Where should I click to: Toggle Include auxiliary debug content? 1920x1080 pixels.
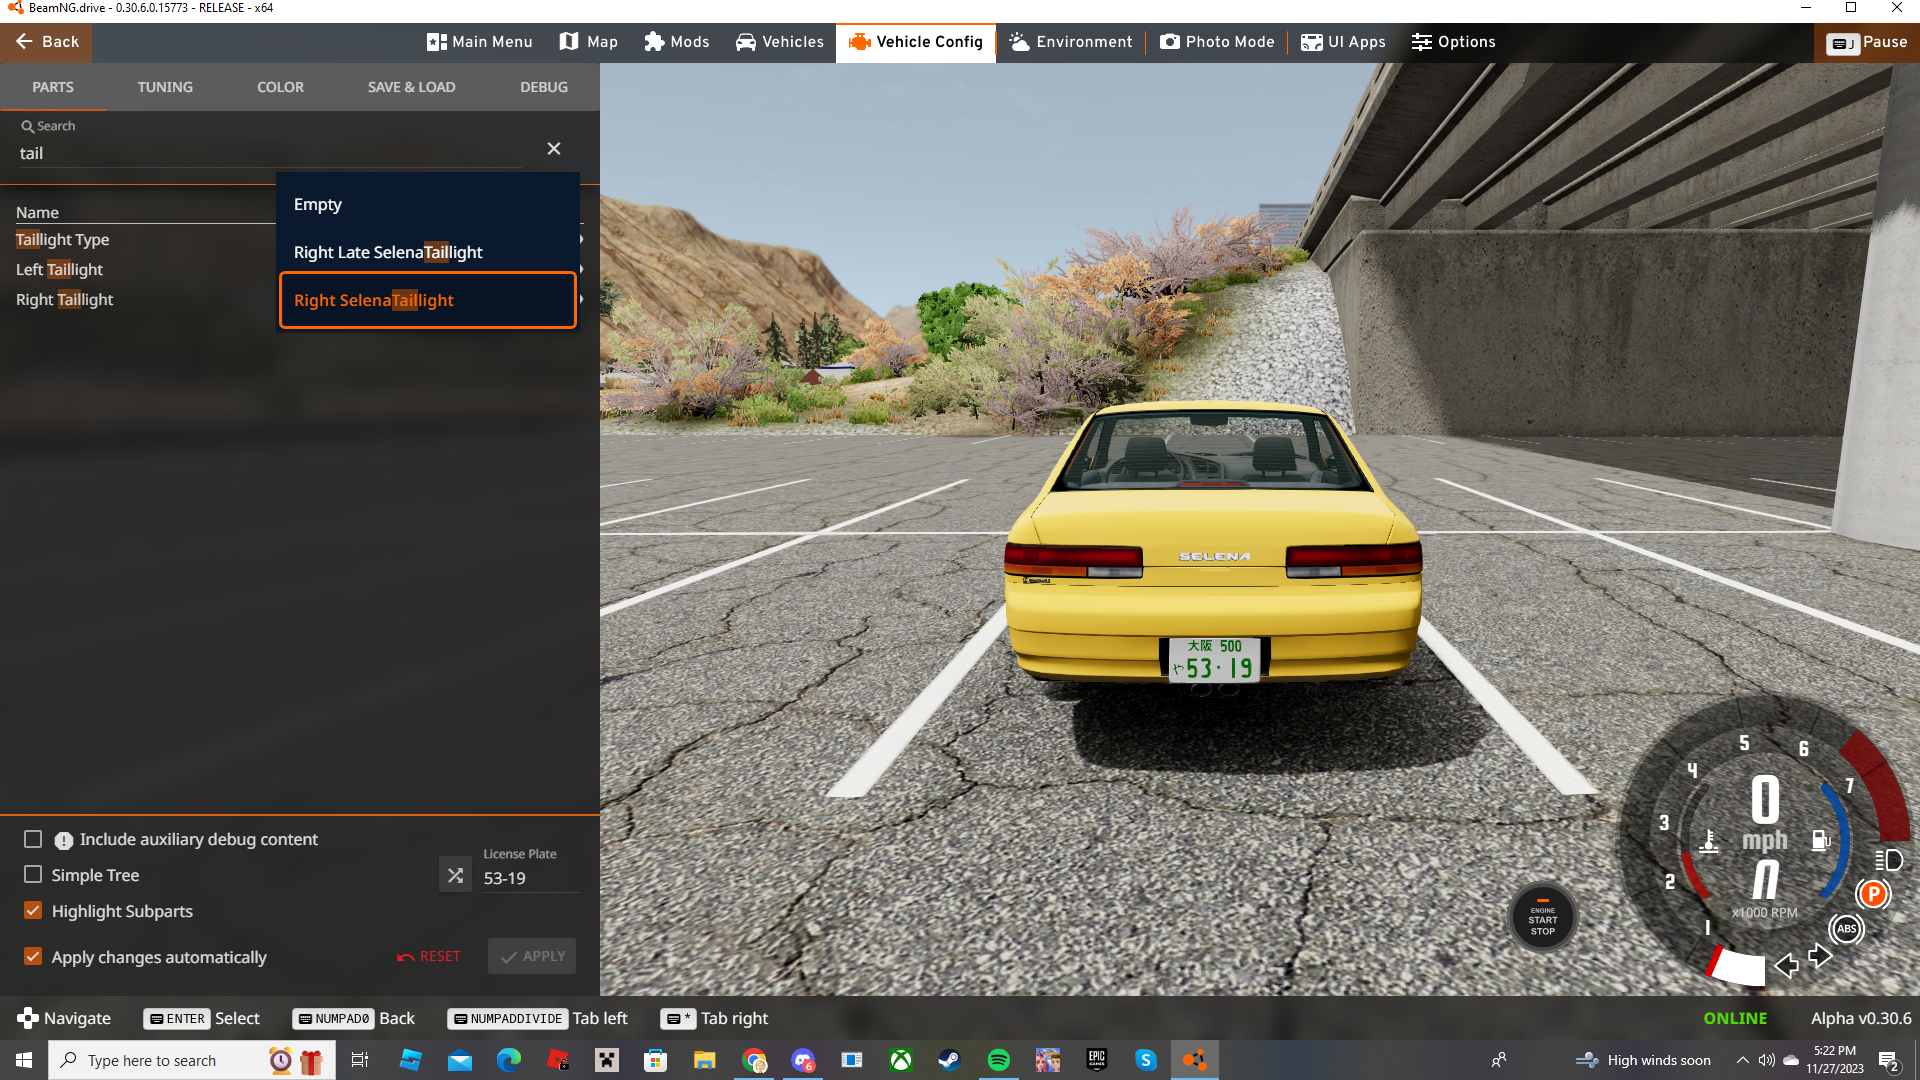pyautogui.click(x=33, y=839)
